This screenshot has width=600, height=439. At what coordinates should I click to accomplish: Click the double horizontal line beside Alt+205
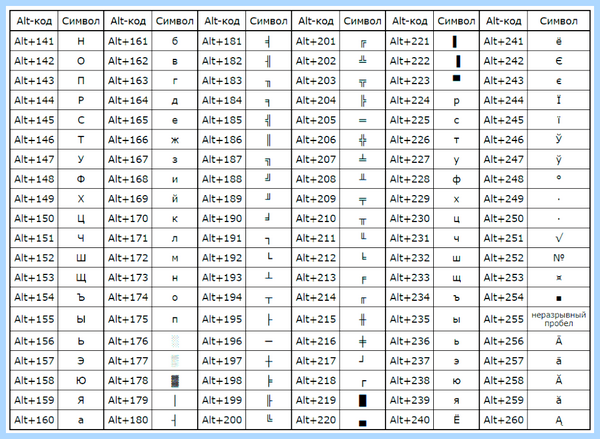click(362, 121)
